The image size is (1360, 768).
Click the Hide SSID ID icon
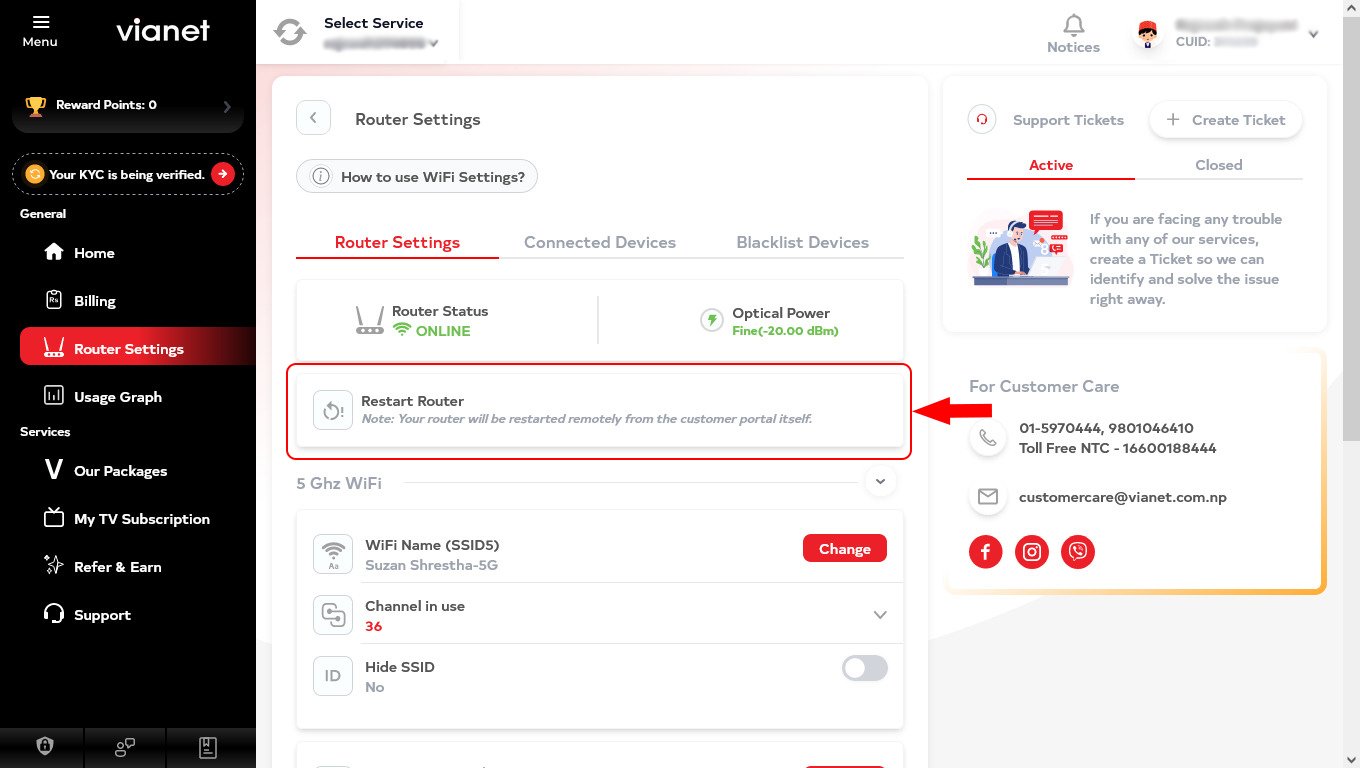point(333,676)
